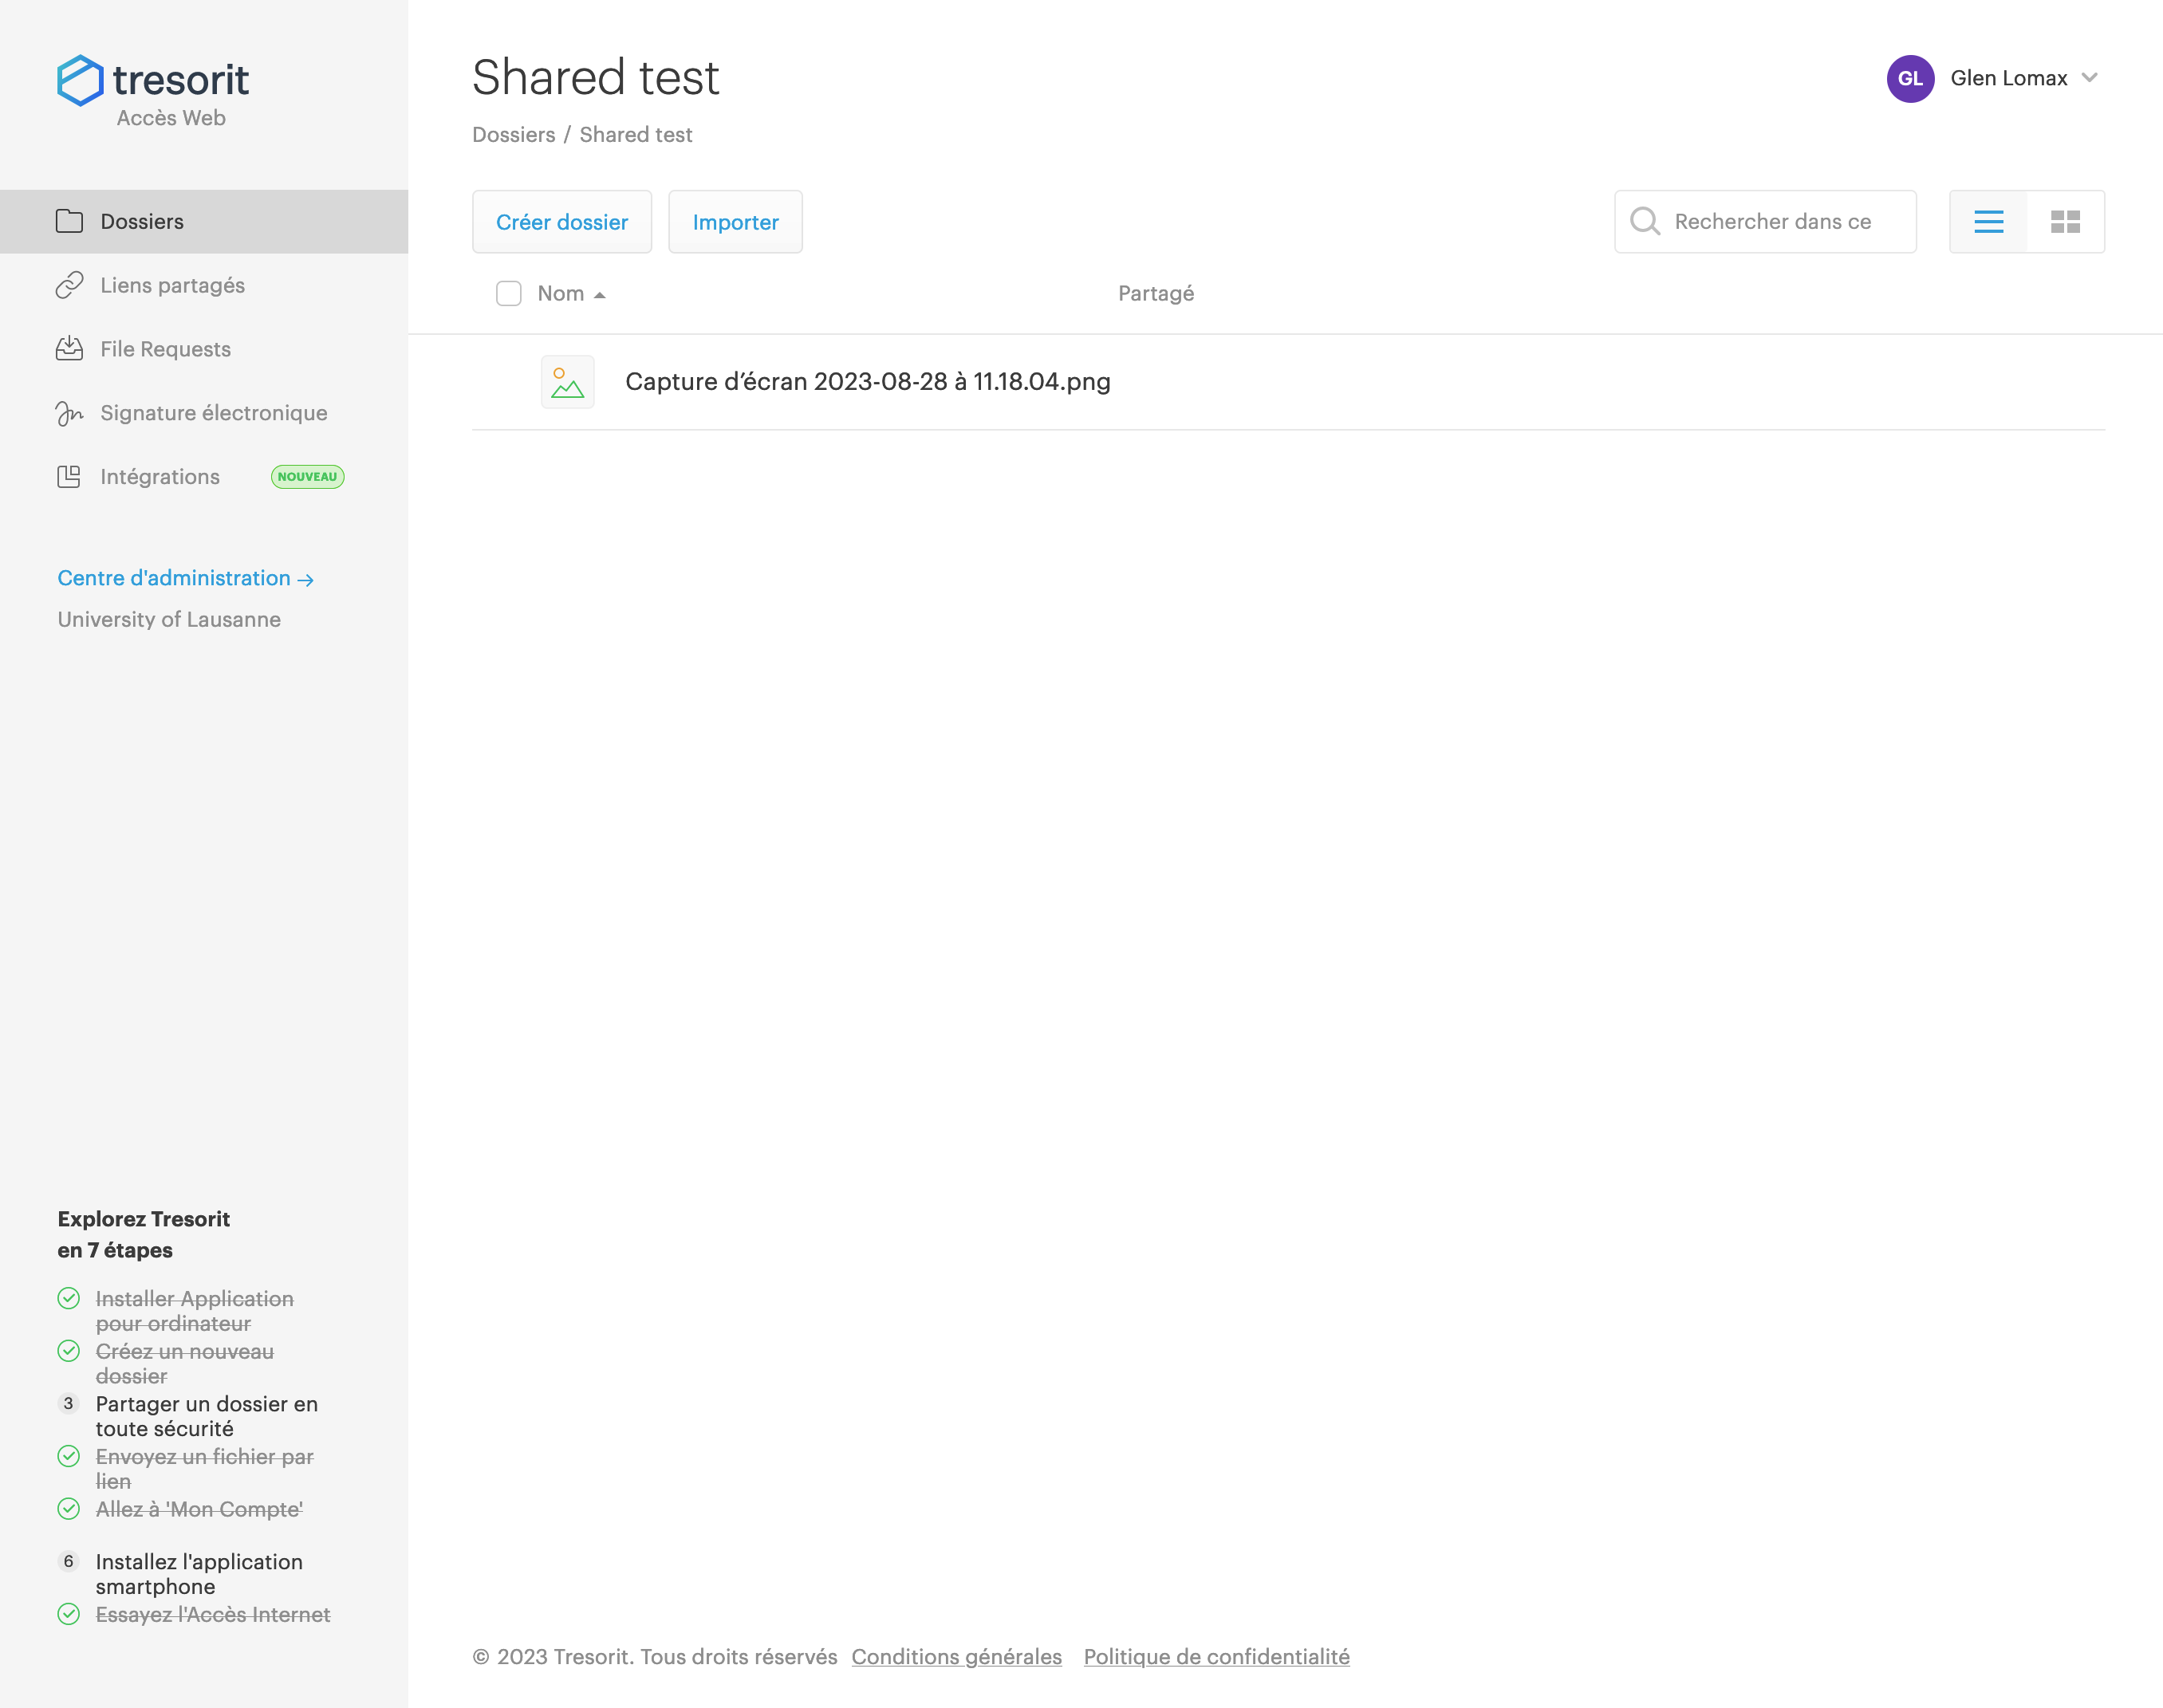The image size is (2163, 1708).
Task: Tick the select-all checkbox beside Nom
Action: (x=508, y=294)
